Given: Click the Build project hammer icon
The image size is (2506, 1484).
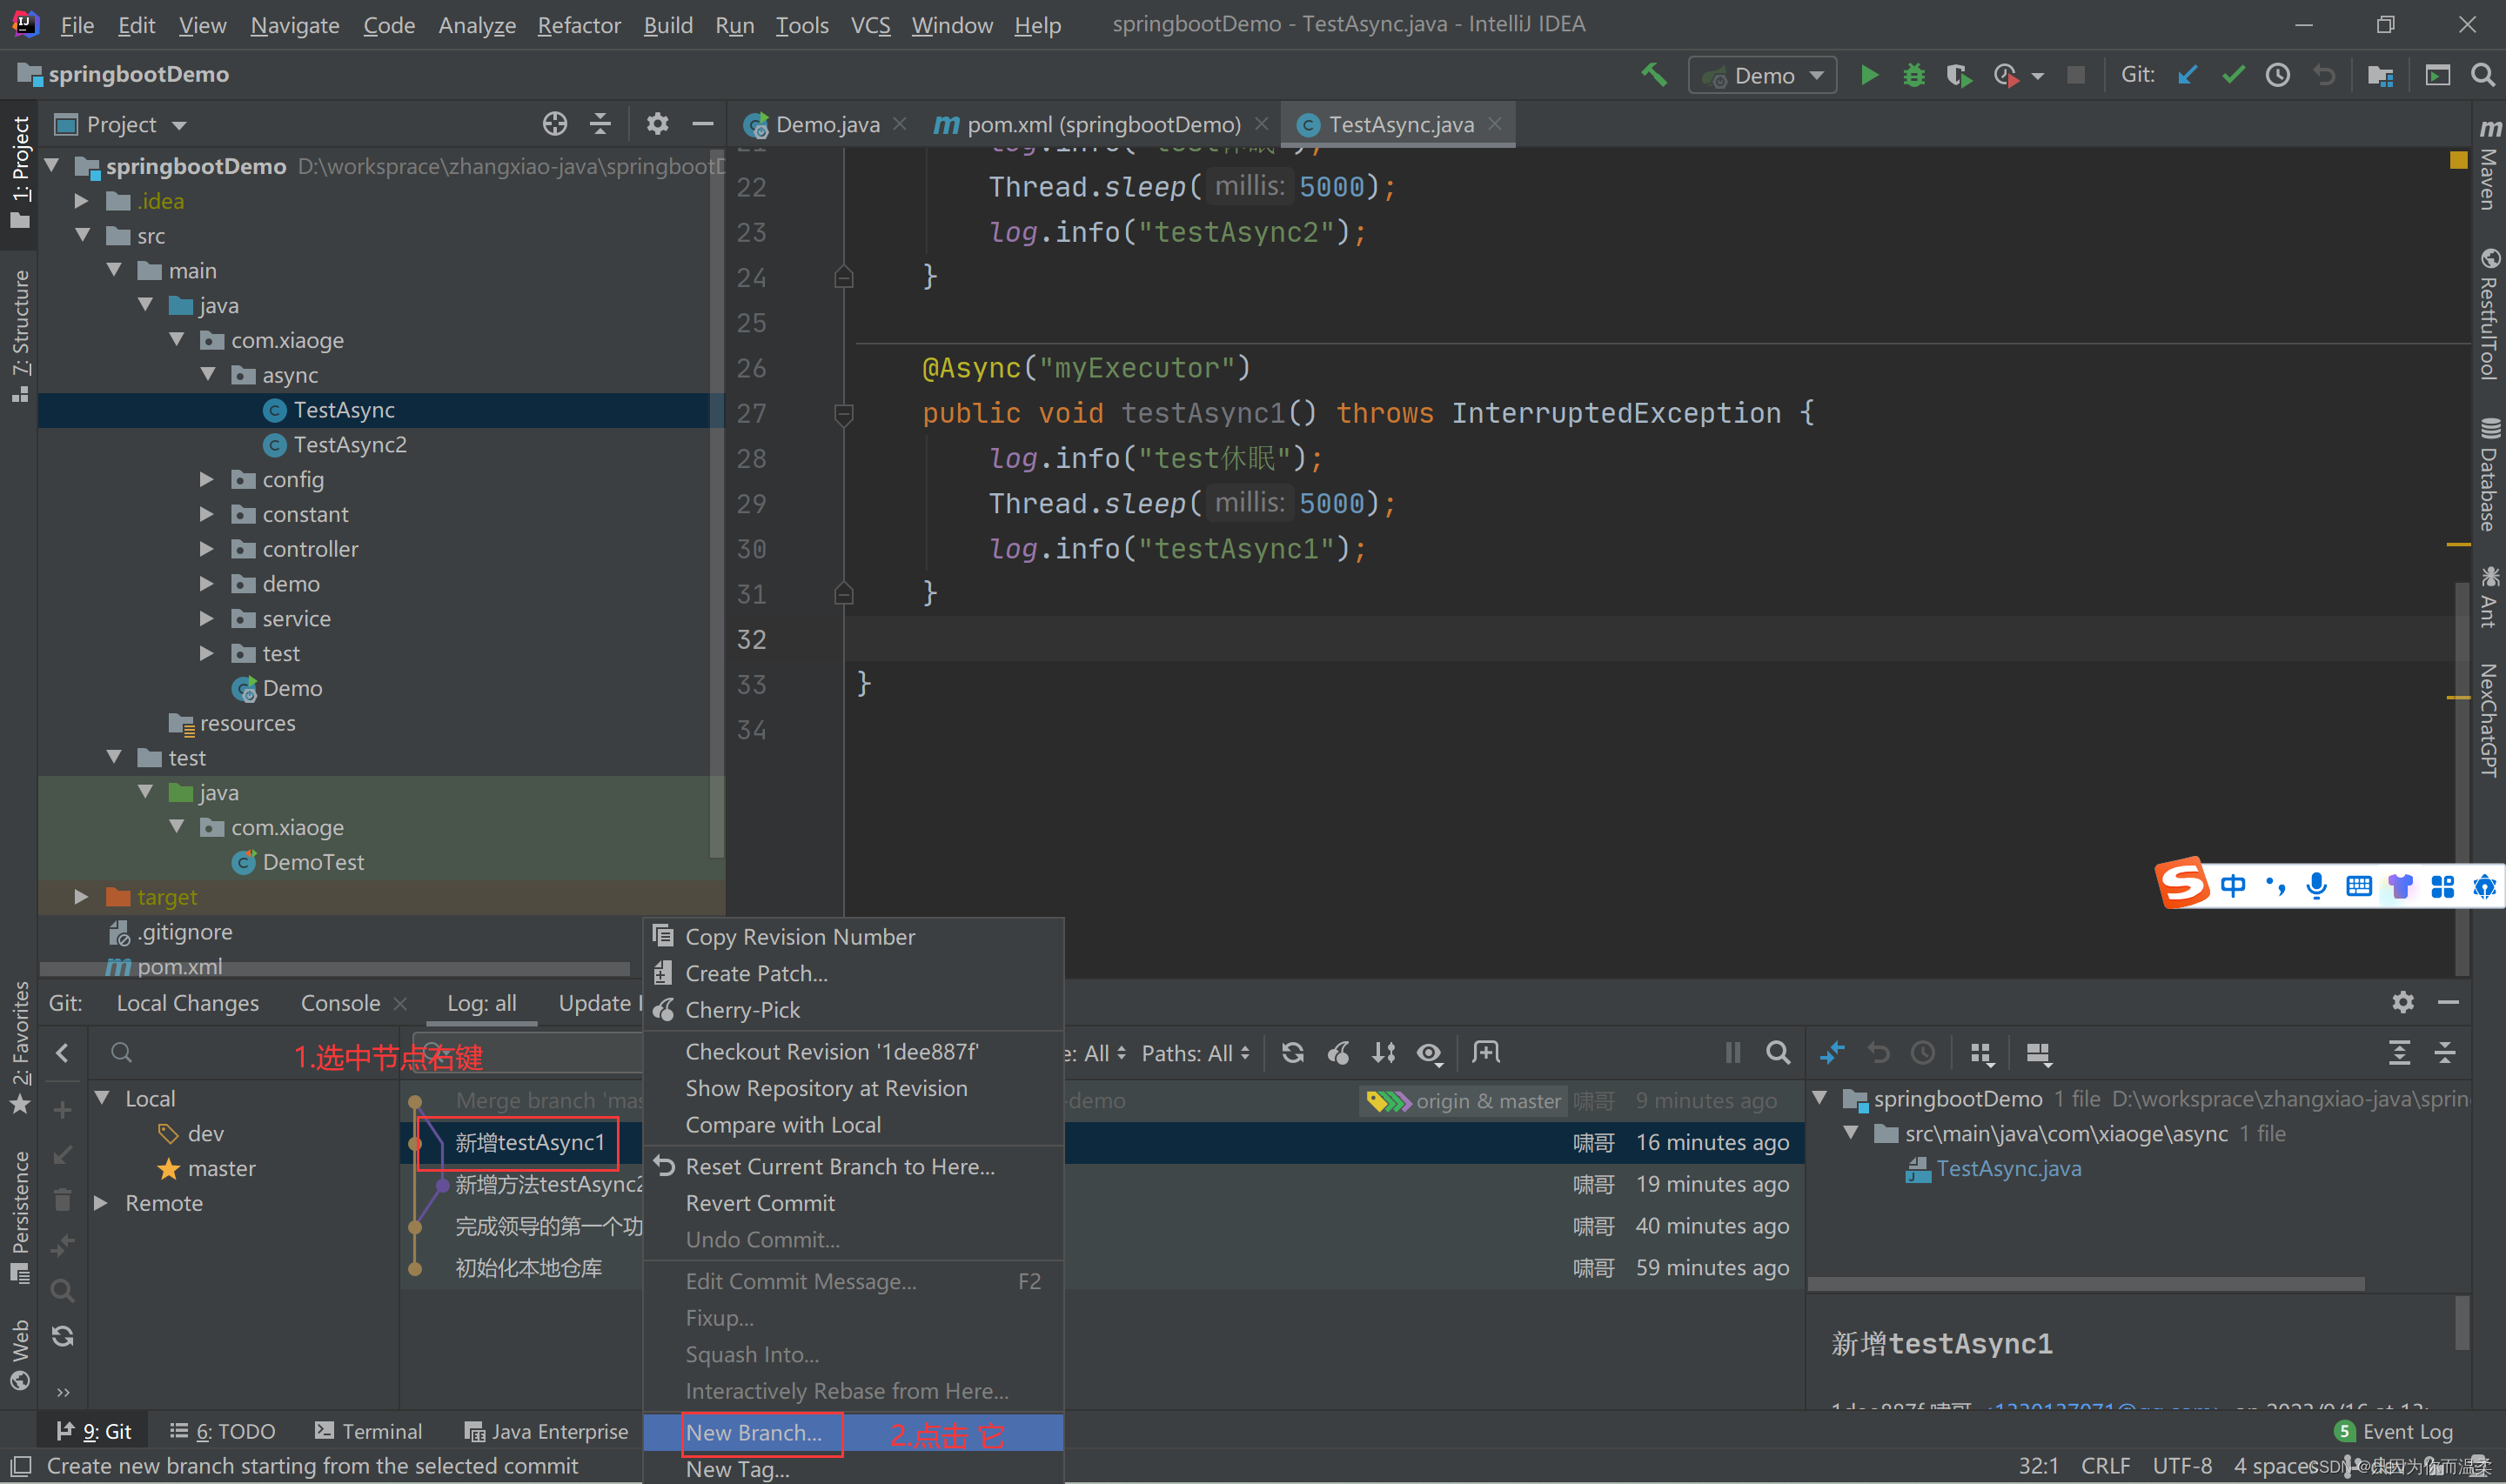Looking at the screenshot, I should tap(1654, 75).
